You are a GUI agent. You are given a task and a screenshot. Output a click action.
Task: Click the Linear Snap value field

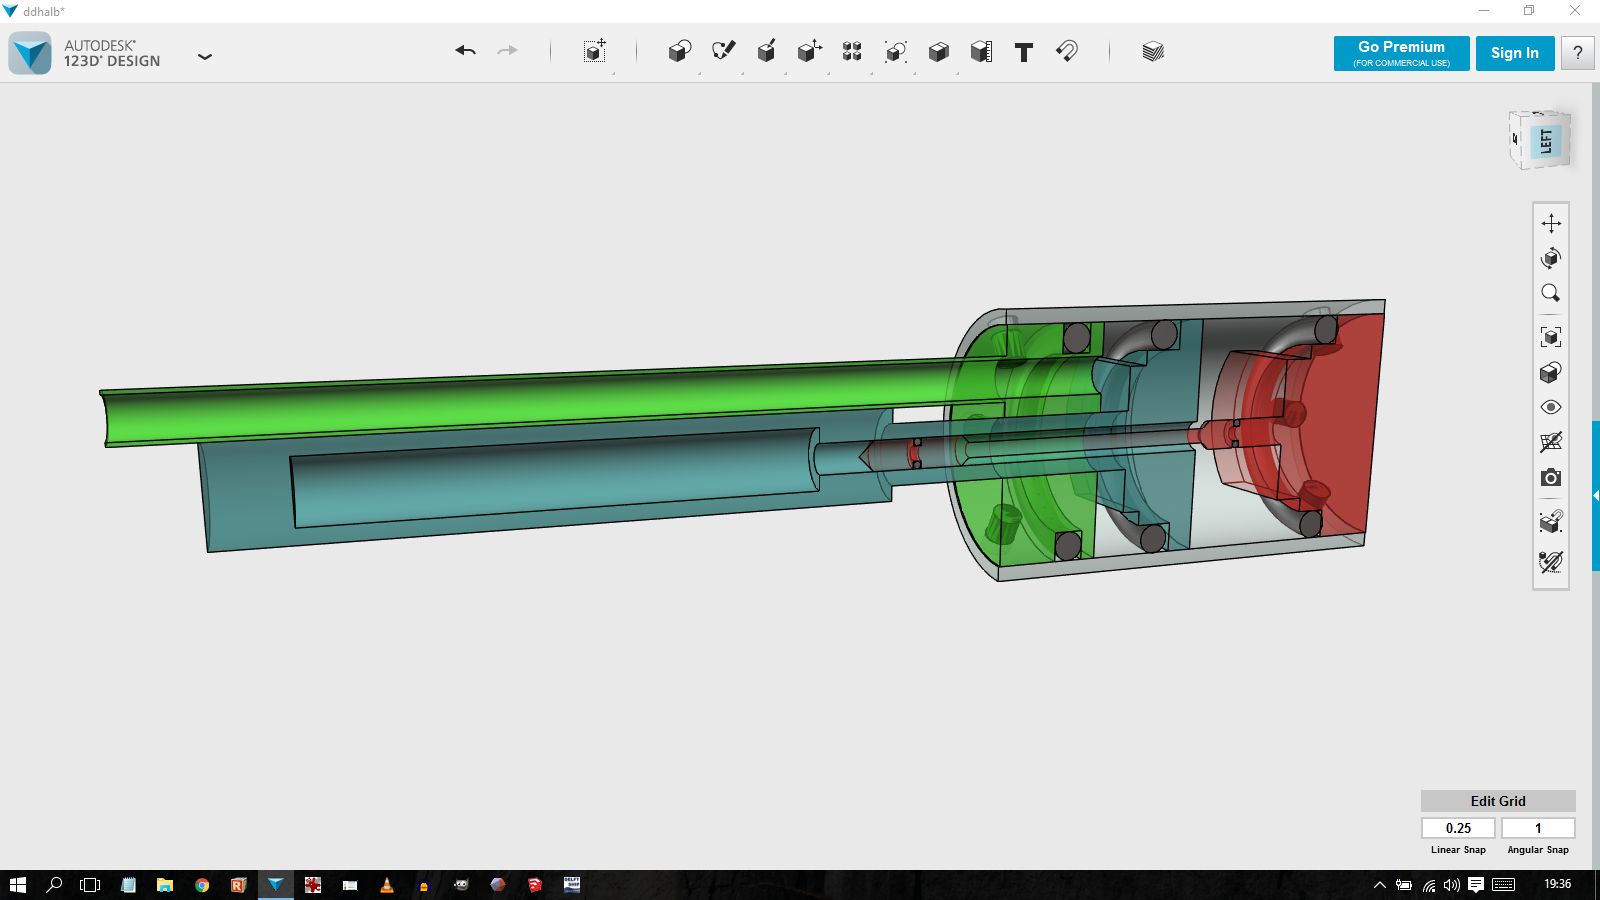(x=1458, y=828)
